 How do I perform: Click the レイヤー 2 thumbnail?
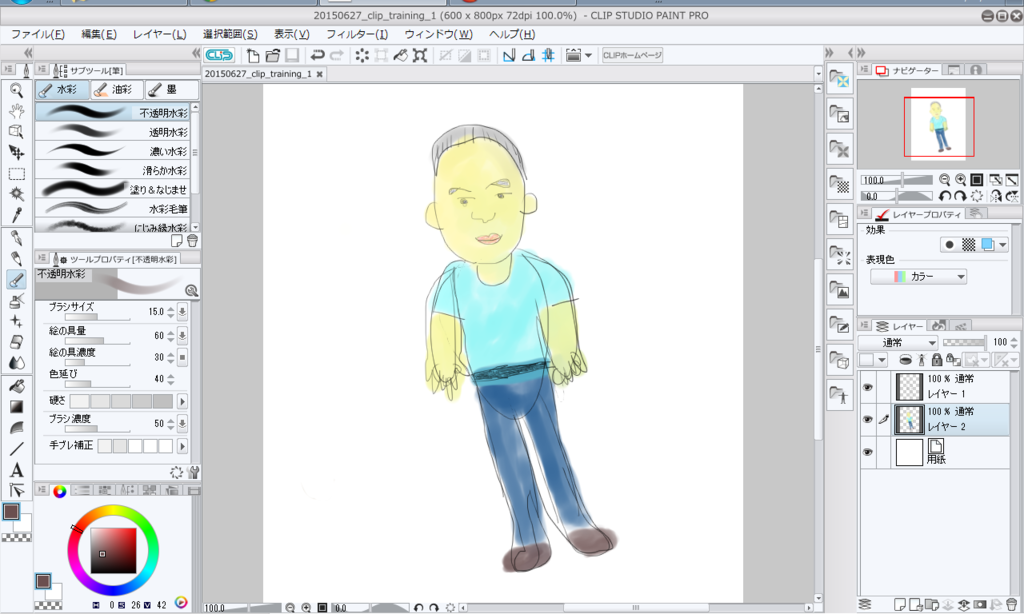pyautogui.click(x=909, y=419)
